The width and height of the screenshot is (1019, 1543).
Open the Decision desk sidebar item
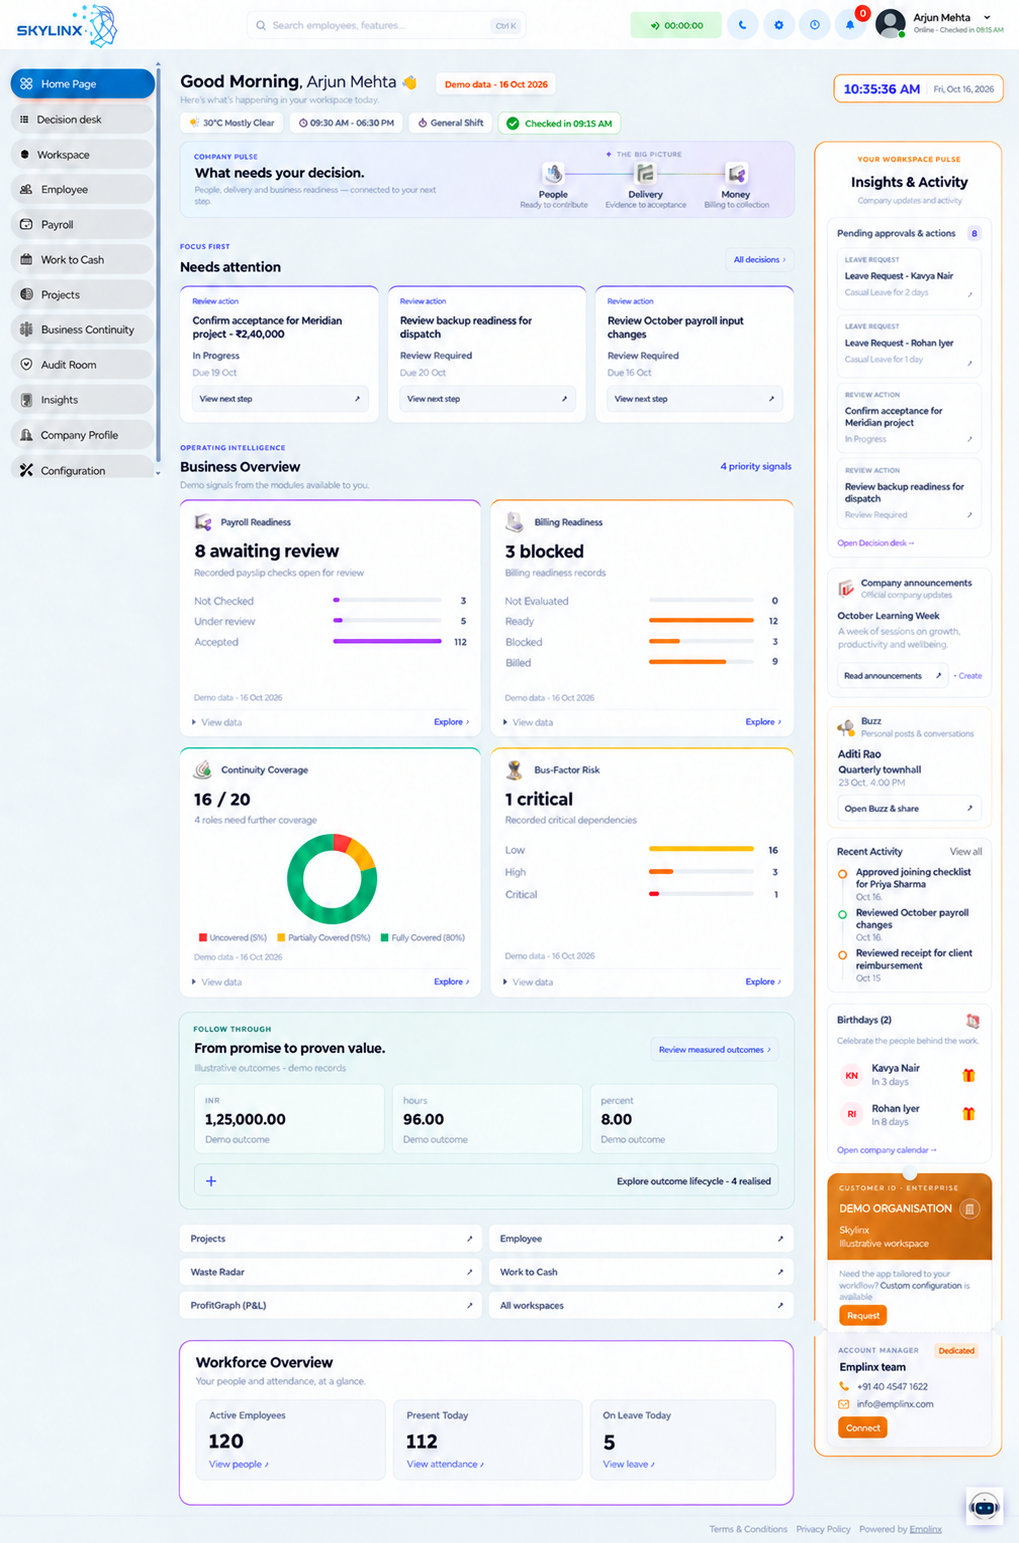tap(82, 119)
